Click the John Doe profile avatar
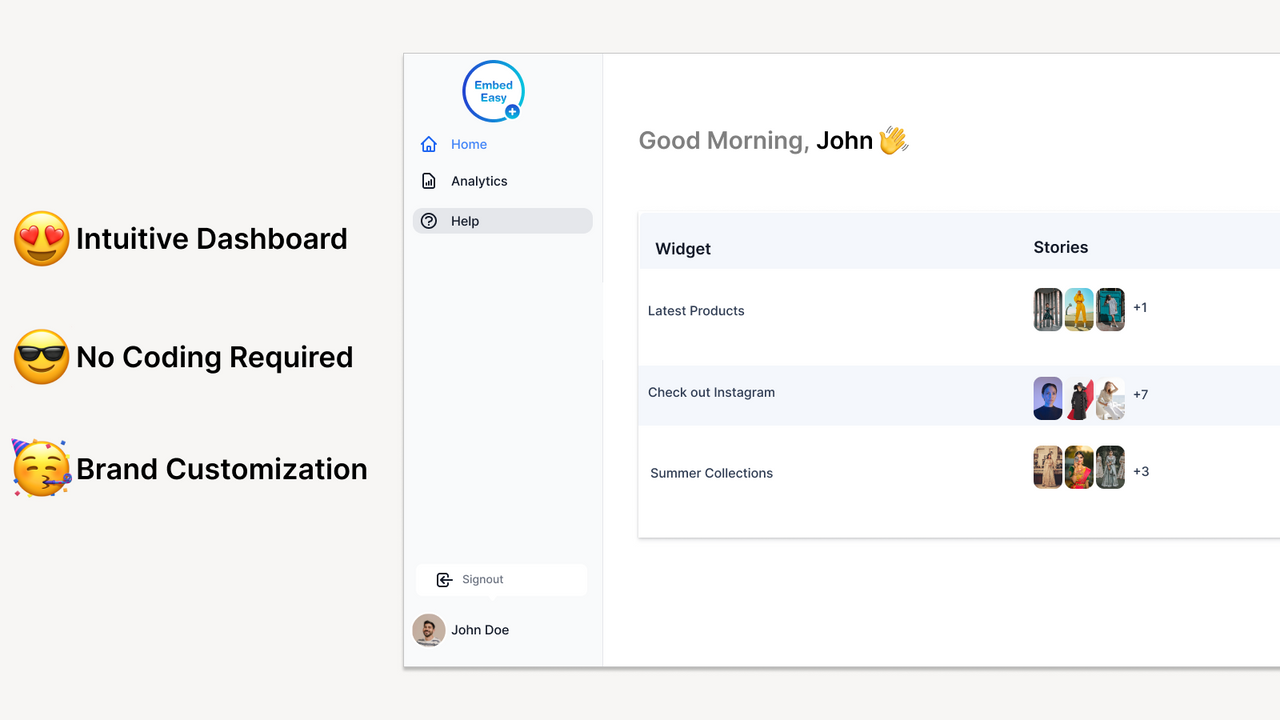 (428, 630)
